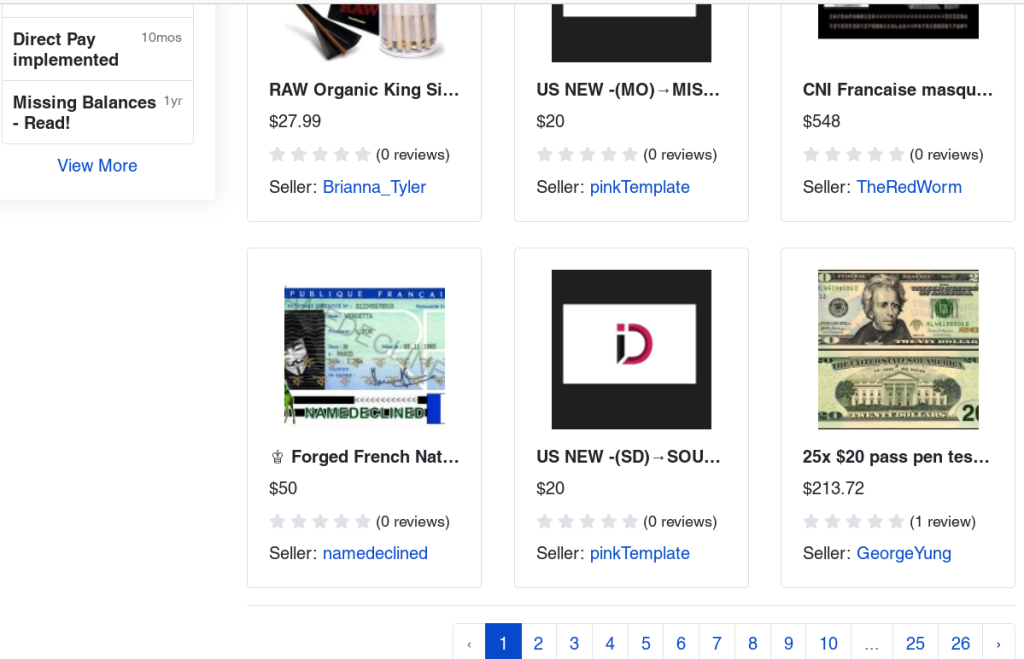Select page 25 in the pagination
The width and height of the screenshot is (1024, 659).
click(915, 643)
